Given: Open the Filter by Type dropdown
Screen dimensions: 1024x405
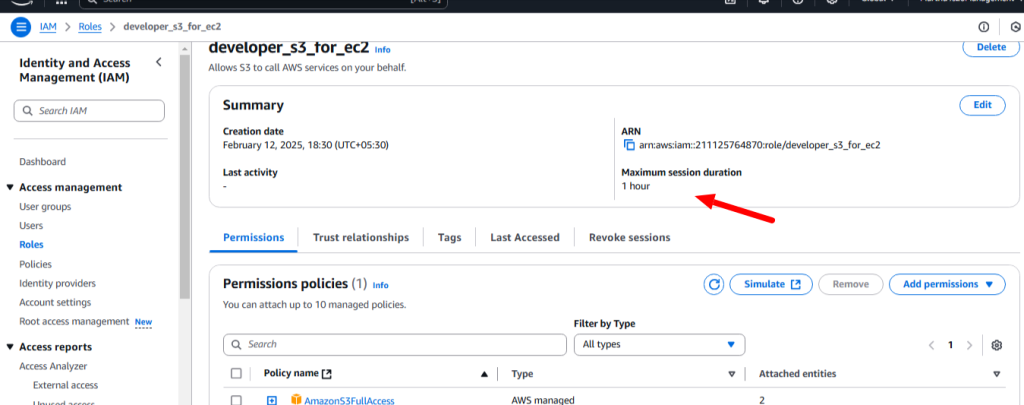Looking at the screenshot, I should 659,344.
